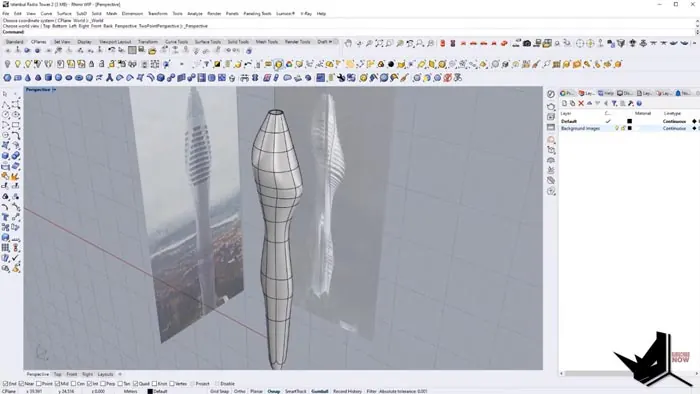Click the Default layer black color swatch
Screen dimensions: 700x394
(x=629, y=121)
